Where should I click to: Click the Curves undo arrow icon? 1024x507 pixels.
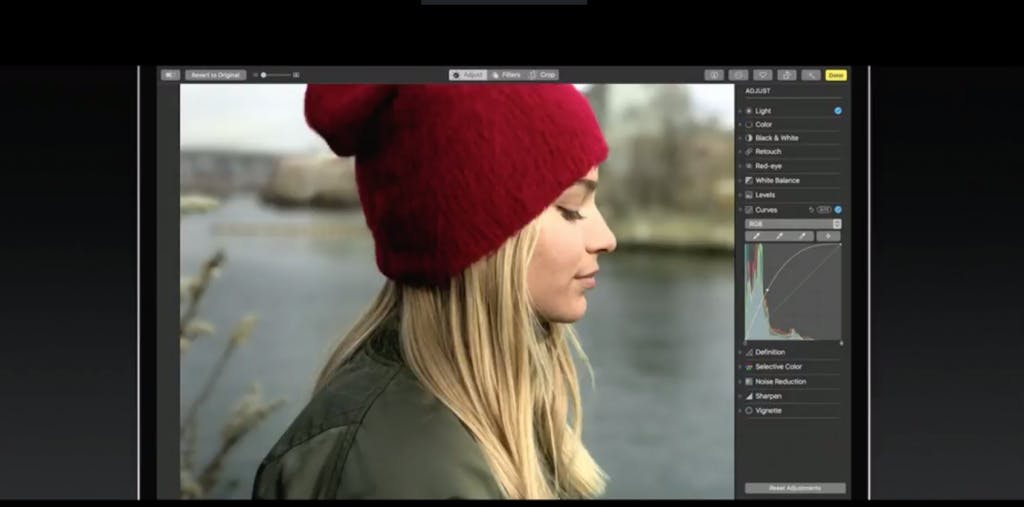click(811, 210)
